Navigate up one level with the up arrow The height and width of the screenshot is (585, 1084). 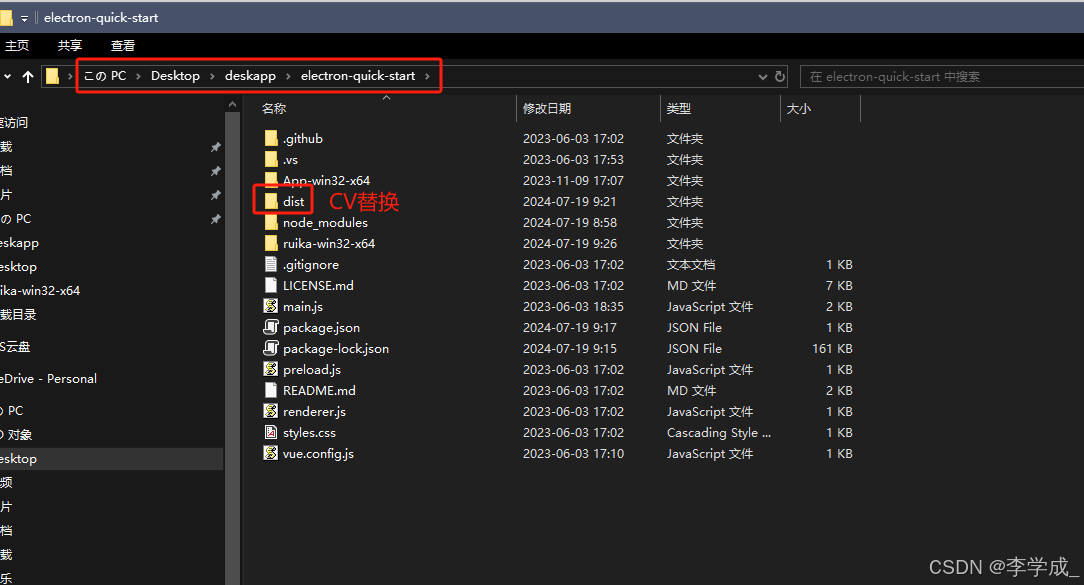coord(27,76)
